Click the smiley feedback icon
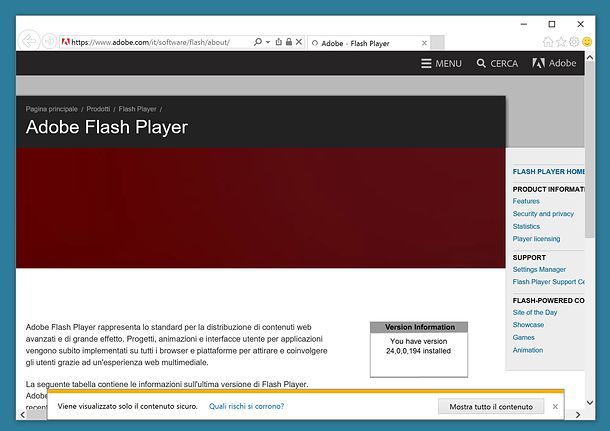The image size is (610, 431). pos(587,42)
